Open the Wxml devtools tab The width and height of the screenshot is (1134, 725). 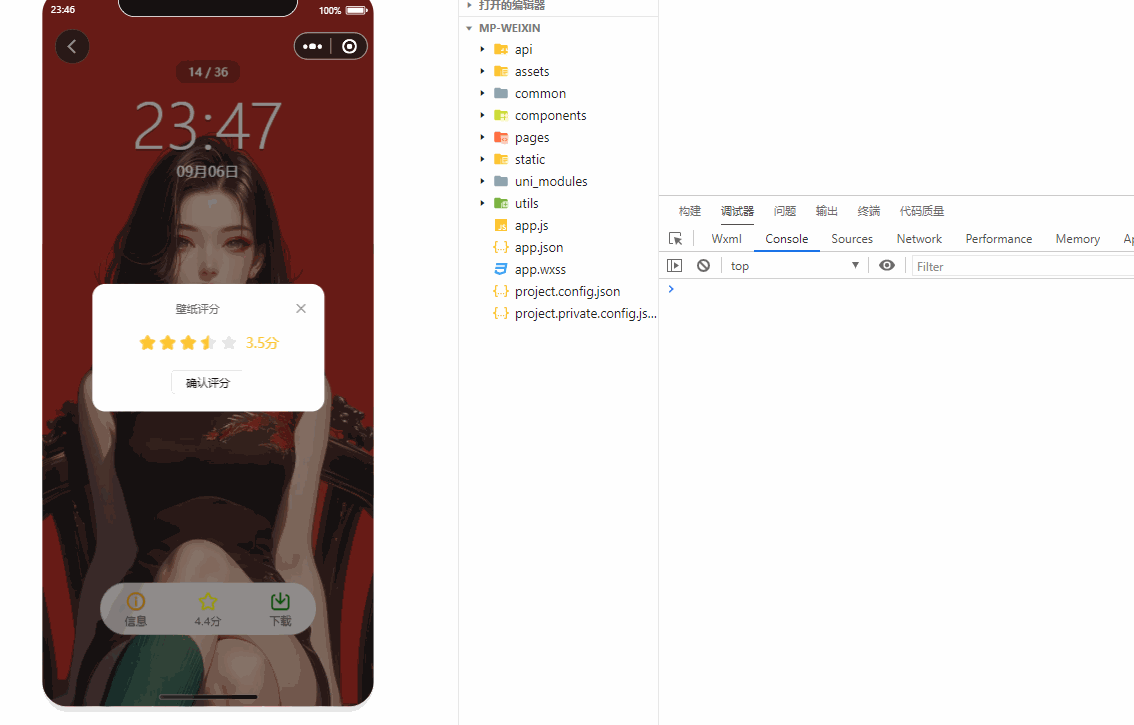click(726, 239)
